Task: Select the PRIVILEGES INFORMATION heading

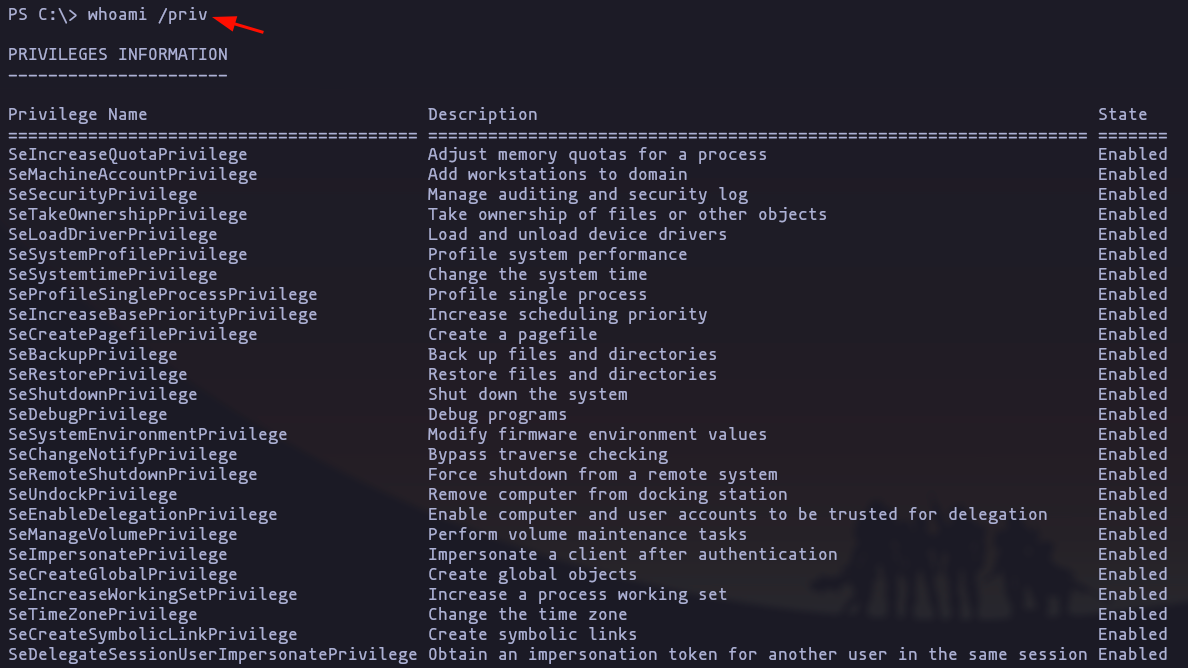Action: [117, 55]
